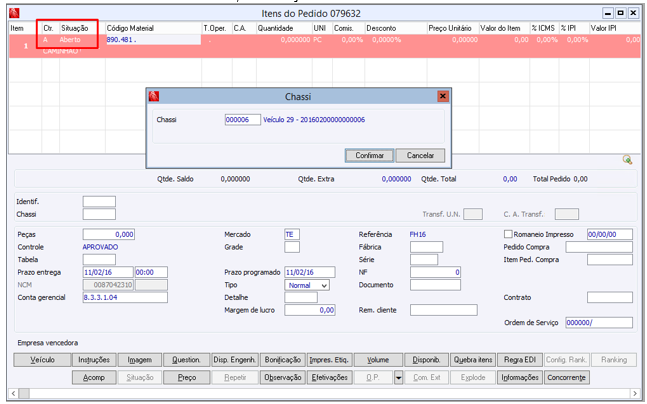Click horizontal scrollbar right arrow
This screenshot has width=647, height=404.
635,393
